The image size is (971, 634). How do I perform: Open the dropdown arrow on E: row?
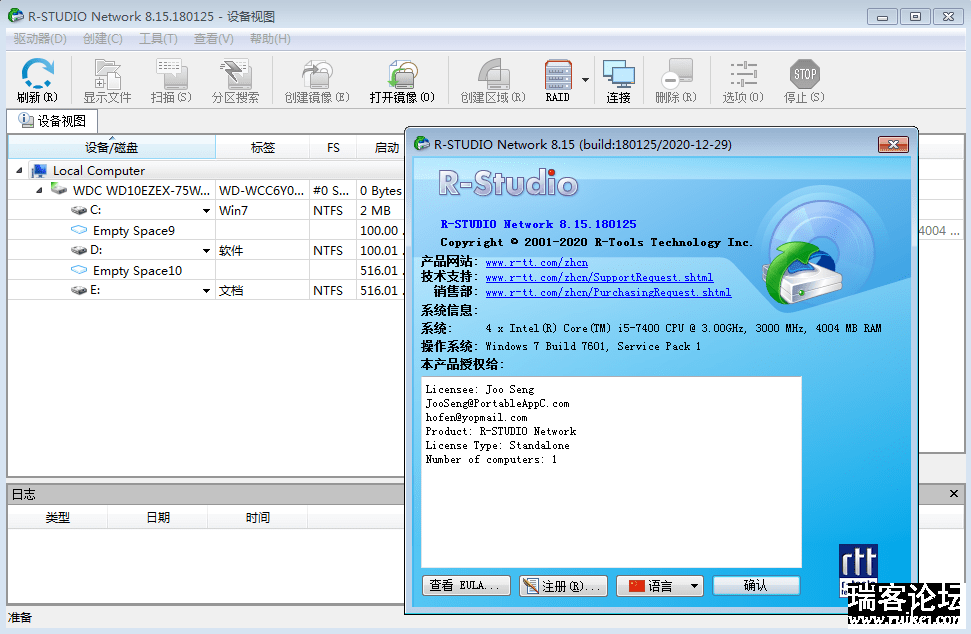(x=206, y=290)
